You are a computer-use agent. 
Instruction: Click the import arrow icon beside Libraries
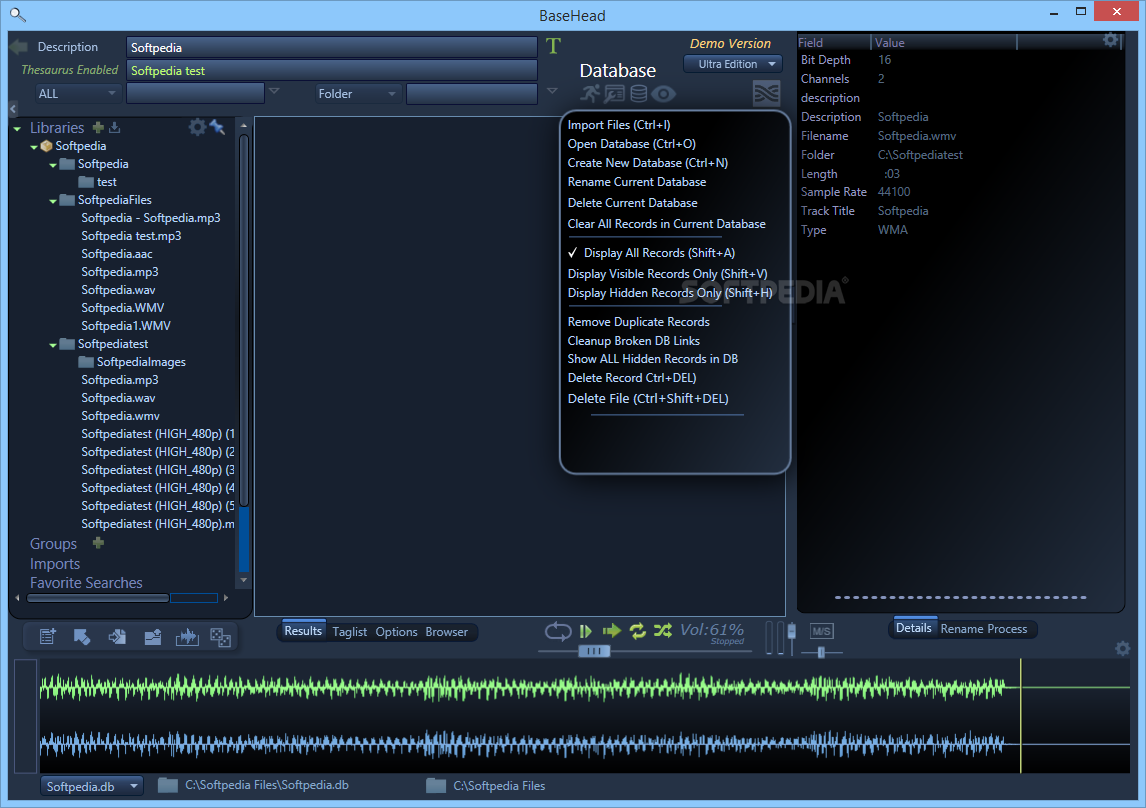click(115, 127)
